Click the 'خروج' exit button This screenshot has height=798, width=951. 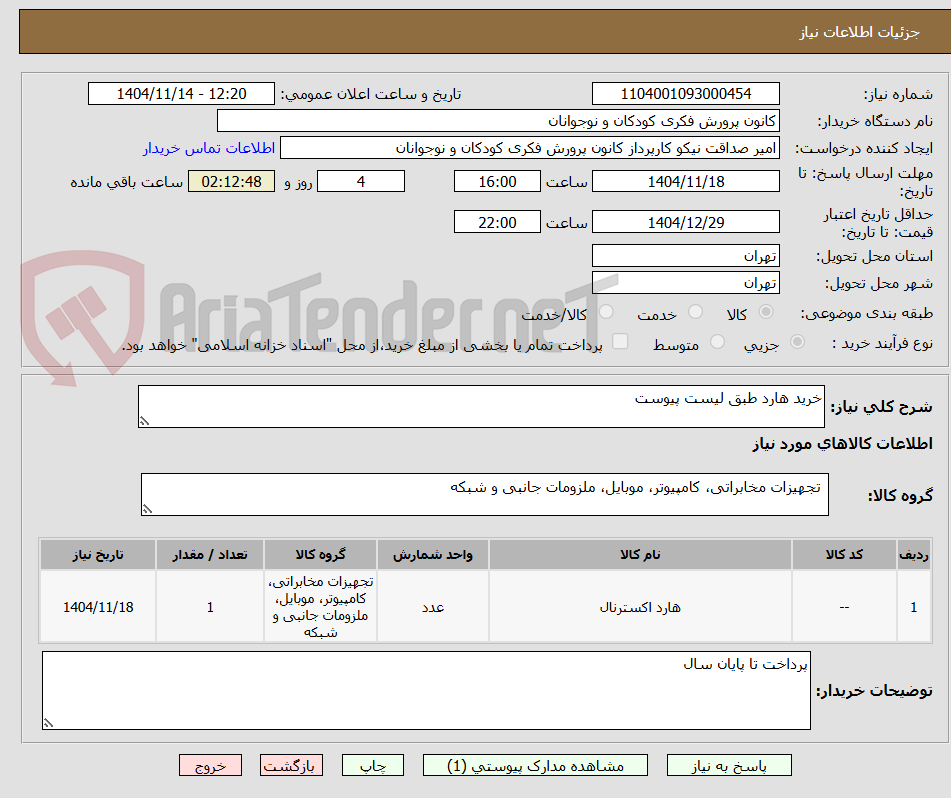coord(210,765)
